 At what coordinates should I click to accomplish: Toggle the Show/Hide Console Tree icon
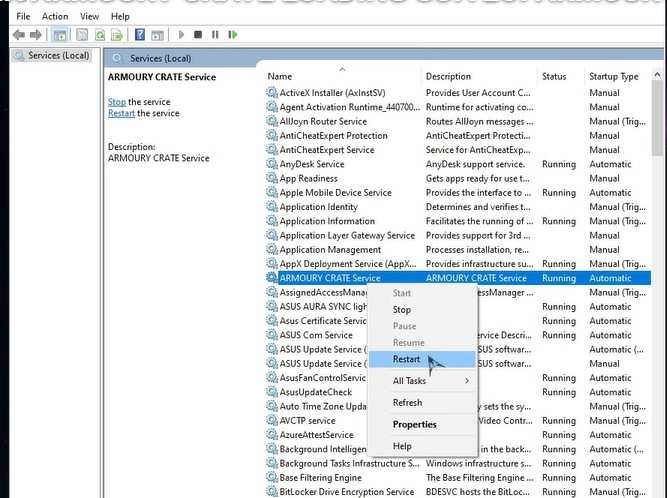click(60, 35)
